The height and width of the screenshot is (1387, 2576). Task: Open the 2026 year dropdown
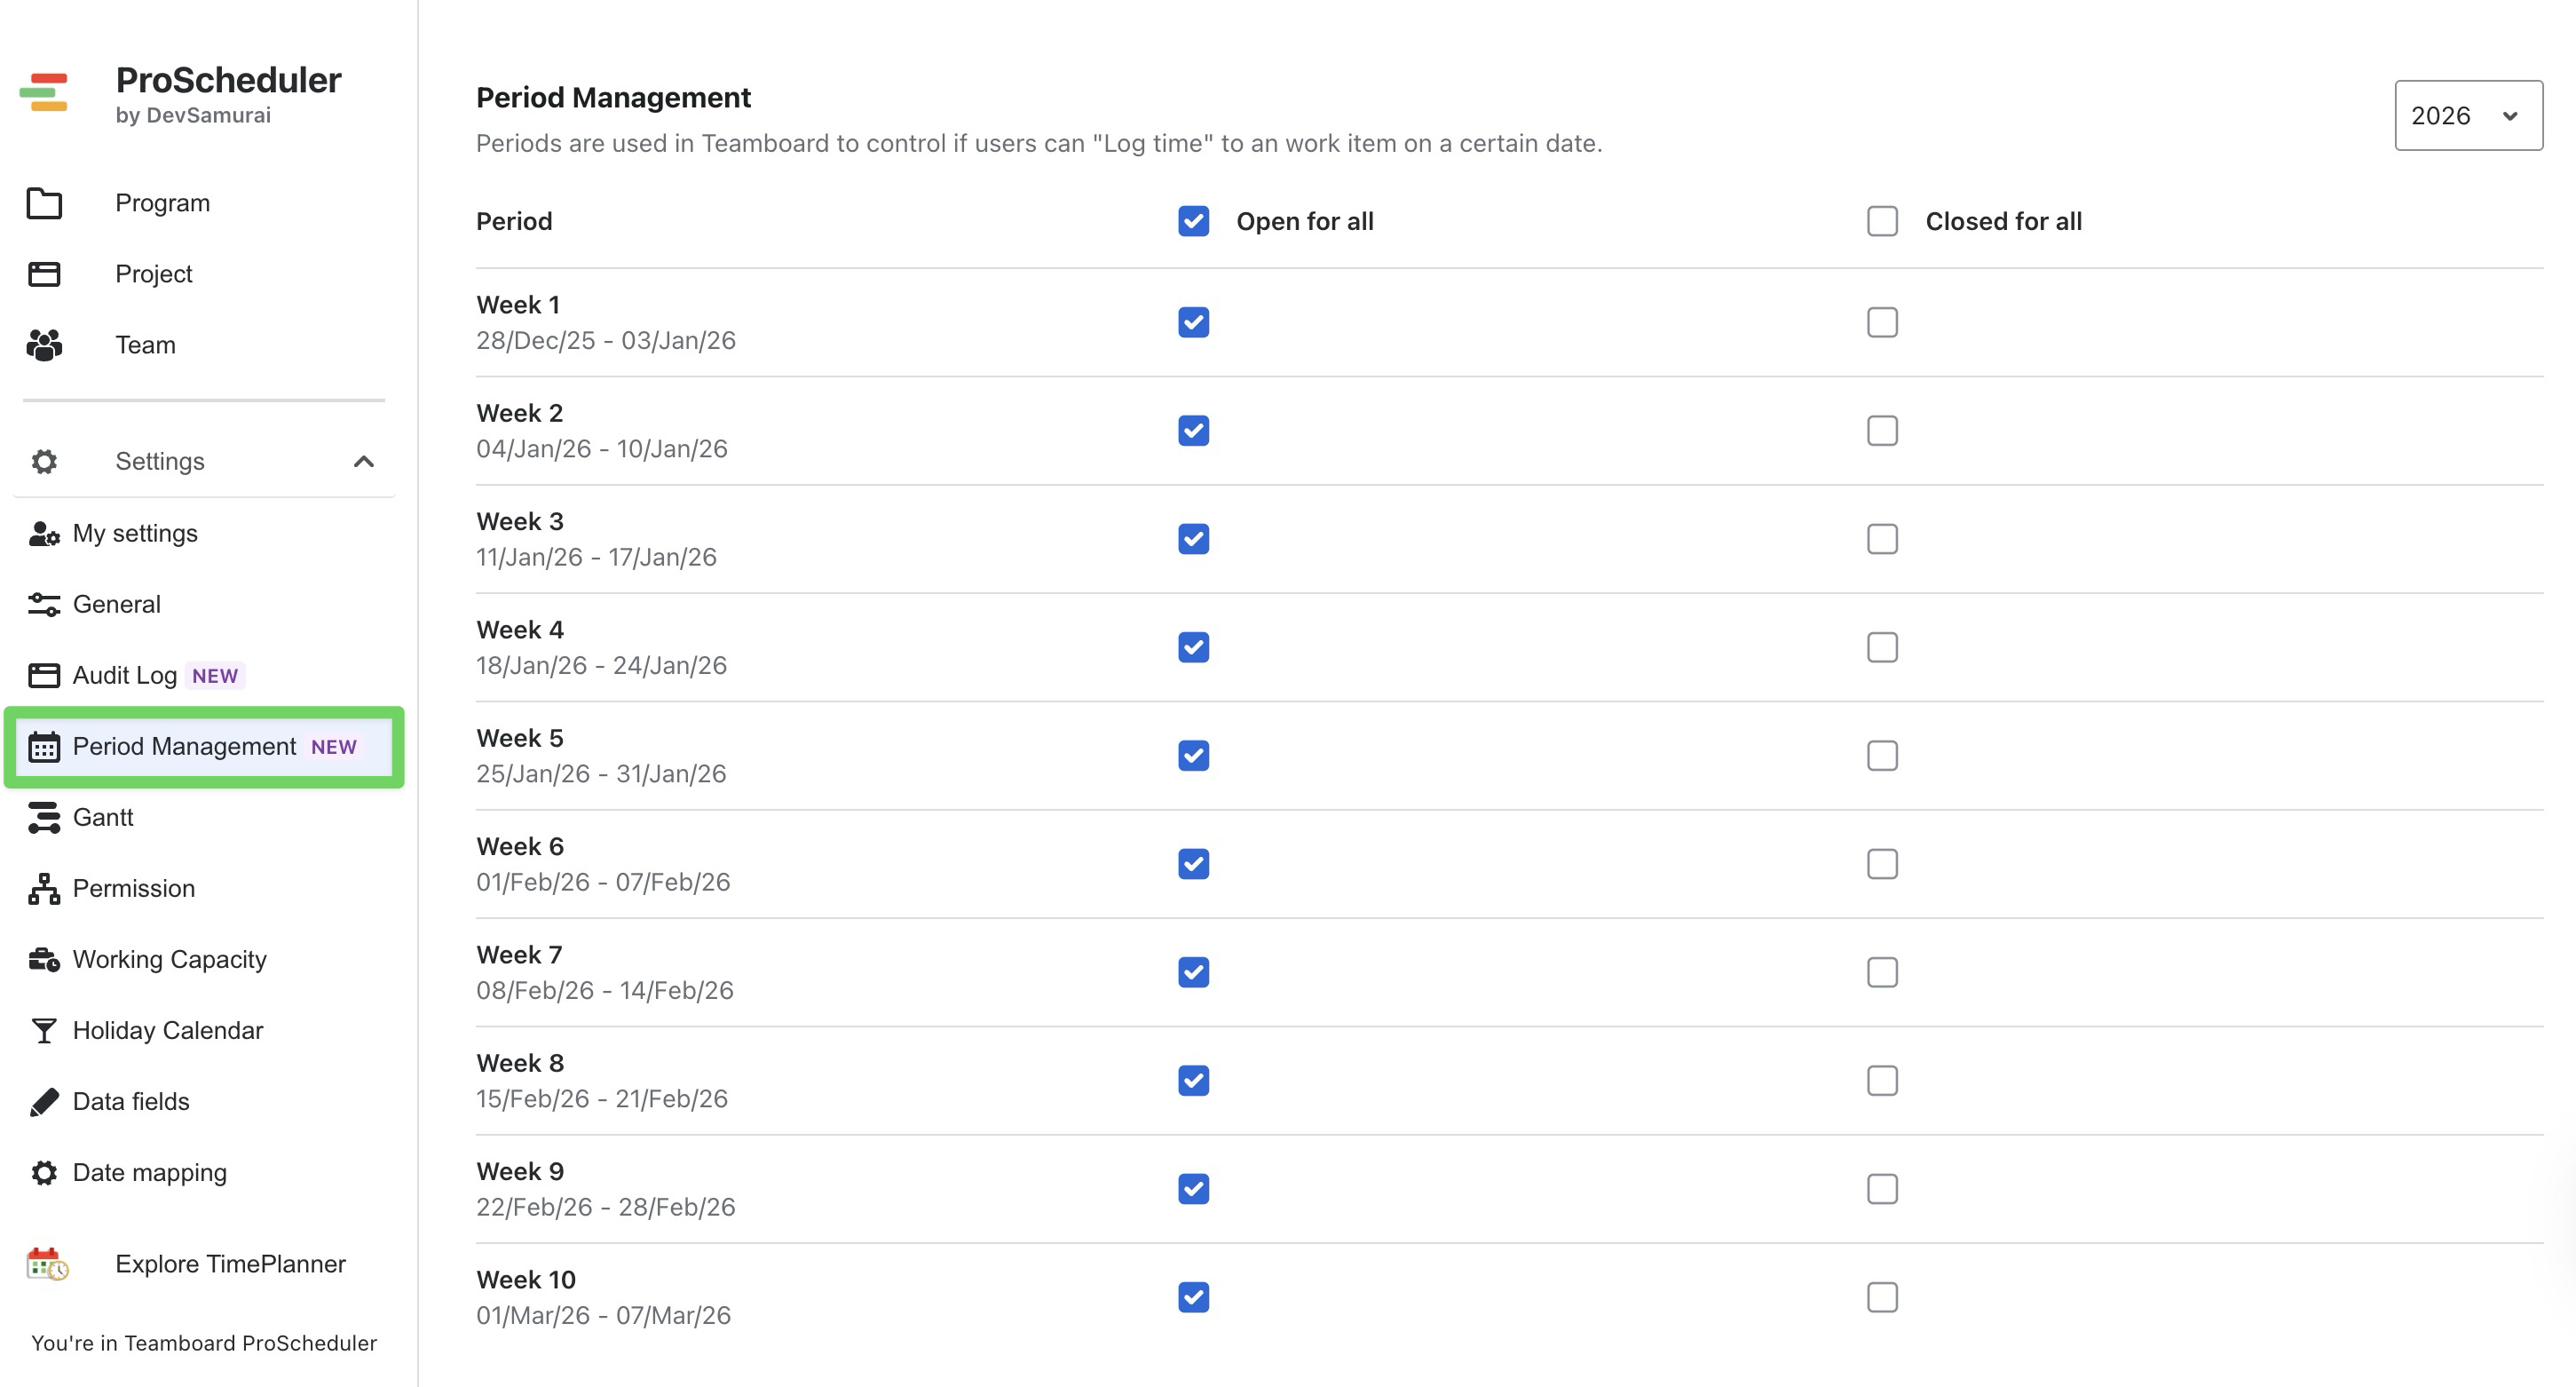click(x=2467, y=116)
